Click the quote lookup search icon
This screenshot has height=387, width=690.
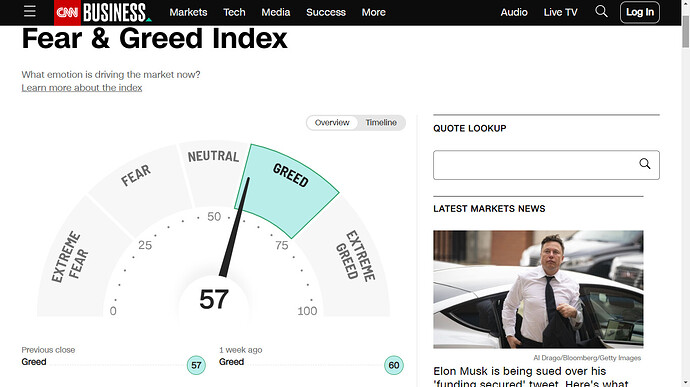tap(645, 164)
